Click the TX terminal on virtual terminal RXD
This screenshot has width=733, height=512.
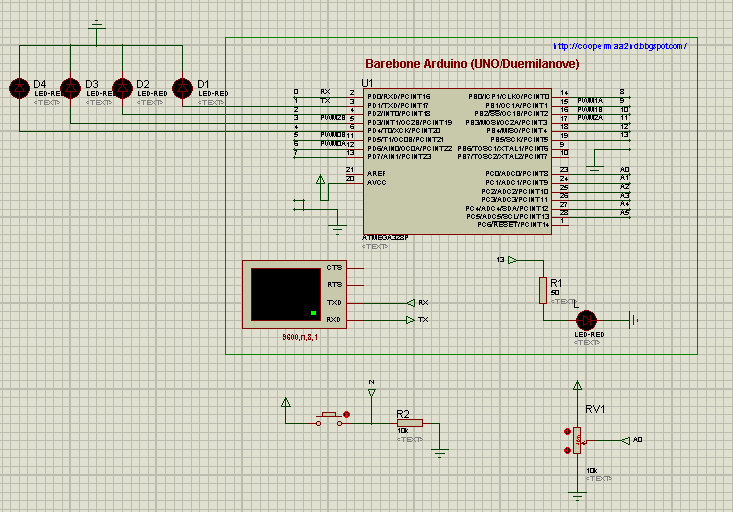pyautogui.click(x=410, y=320)
